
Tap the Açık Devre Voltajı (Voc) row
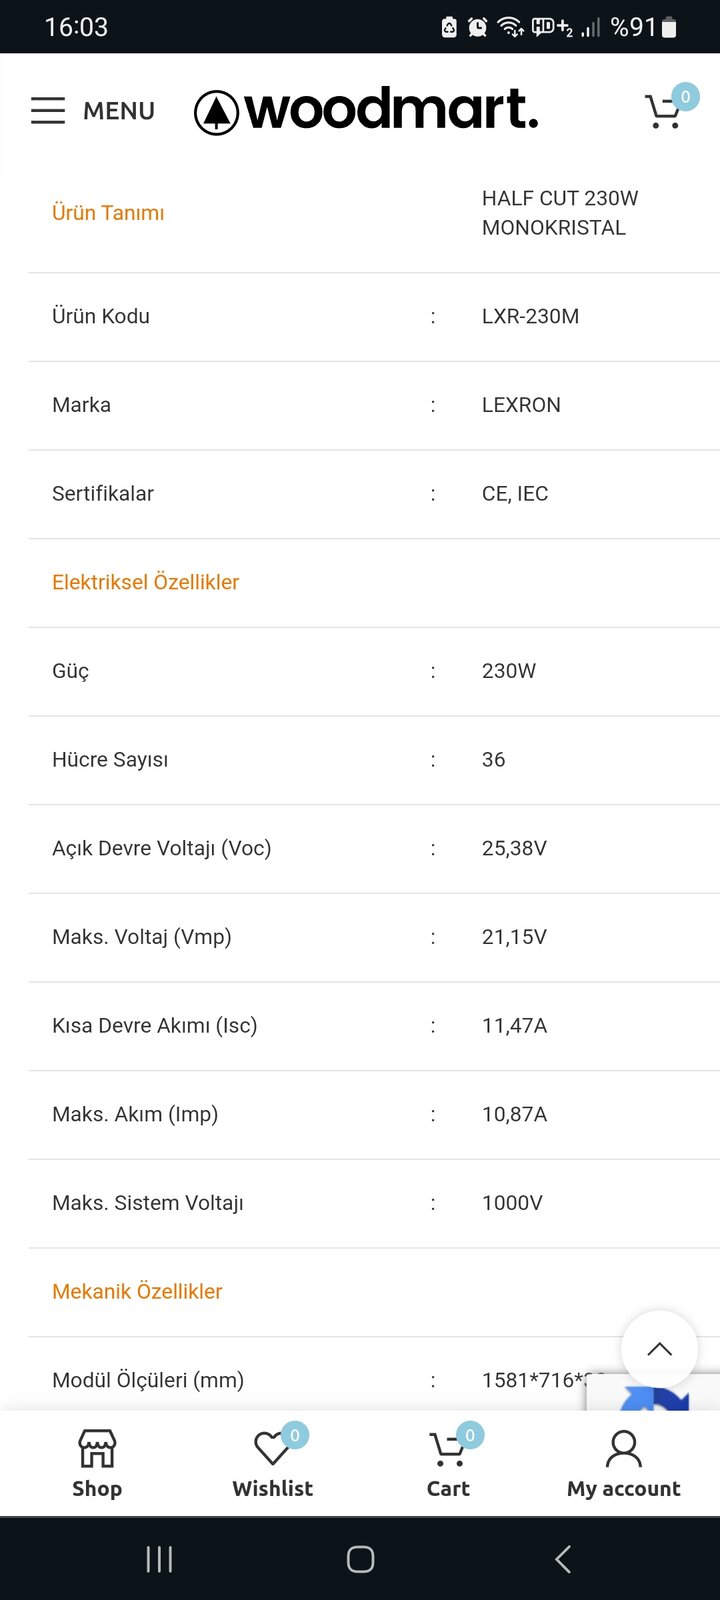[374, 849]
